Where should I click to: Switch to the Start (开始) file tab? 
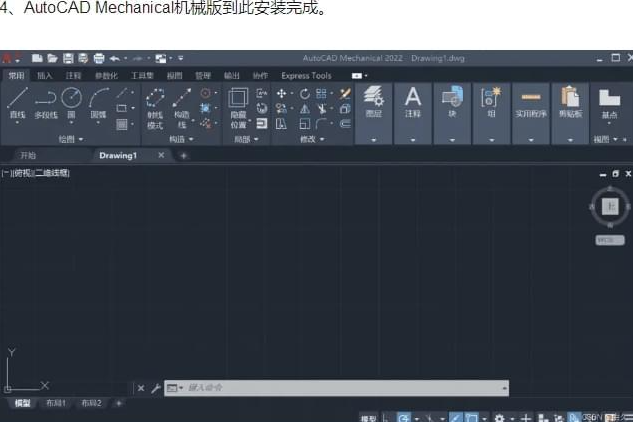(x=28, y=155)
